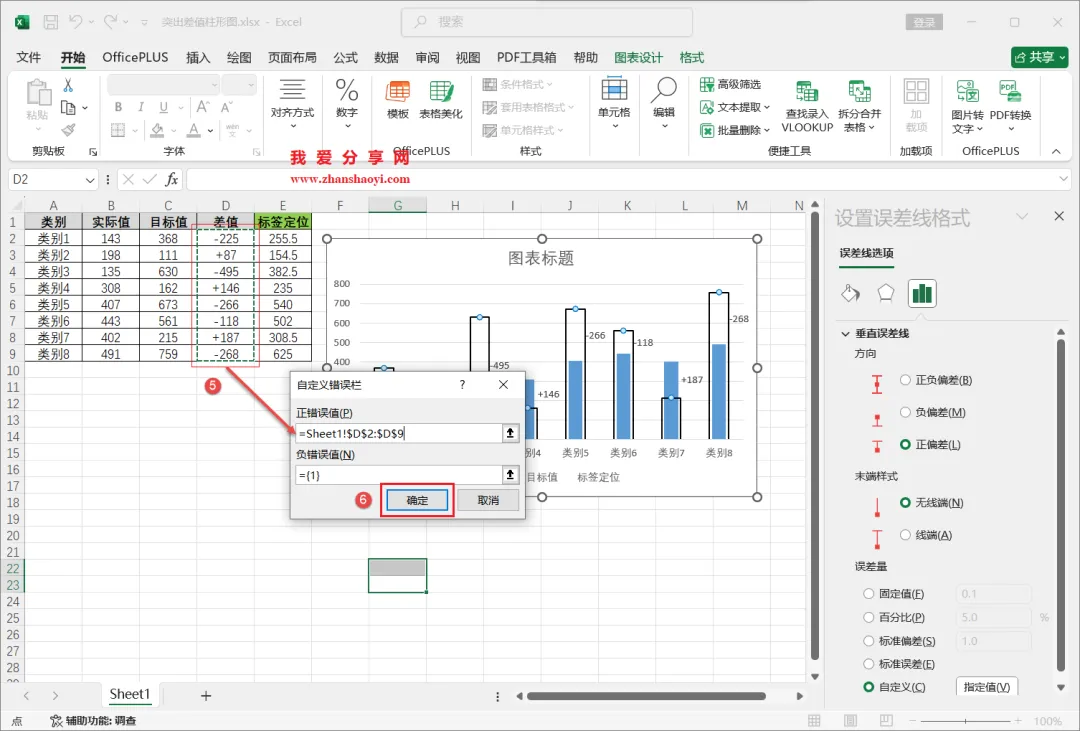The height and width of the screenshot is (731, 1080).
Task: Select 固定值(F) error amount option
Action: (869, 593)
